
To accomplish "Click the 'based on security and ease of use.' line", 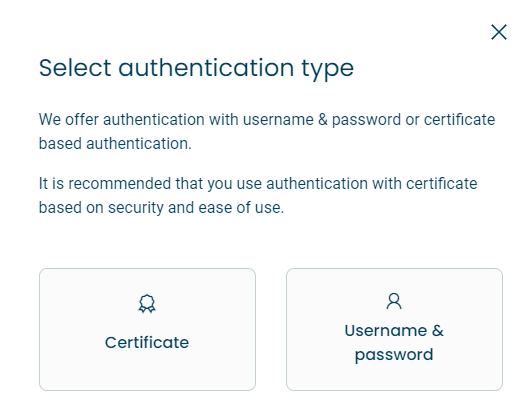I will click(x=161, y=208).
